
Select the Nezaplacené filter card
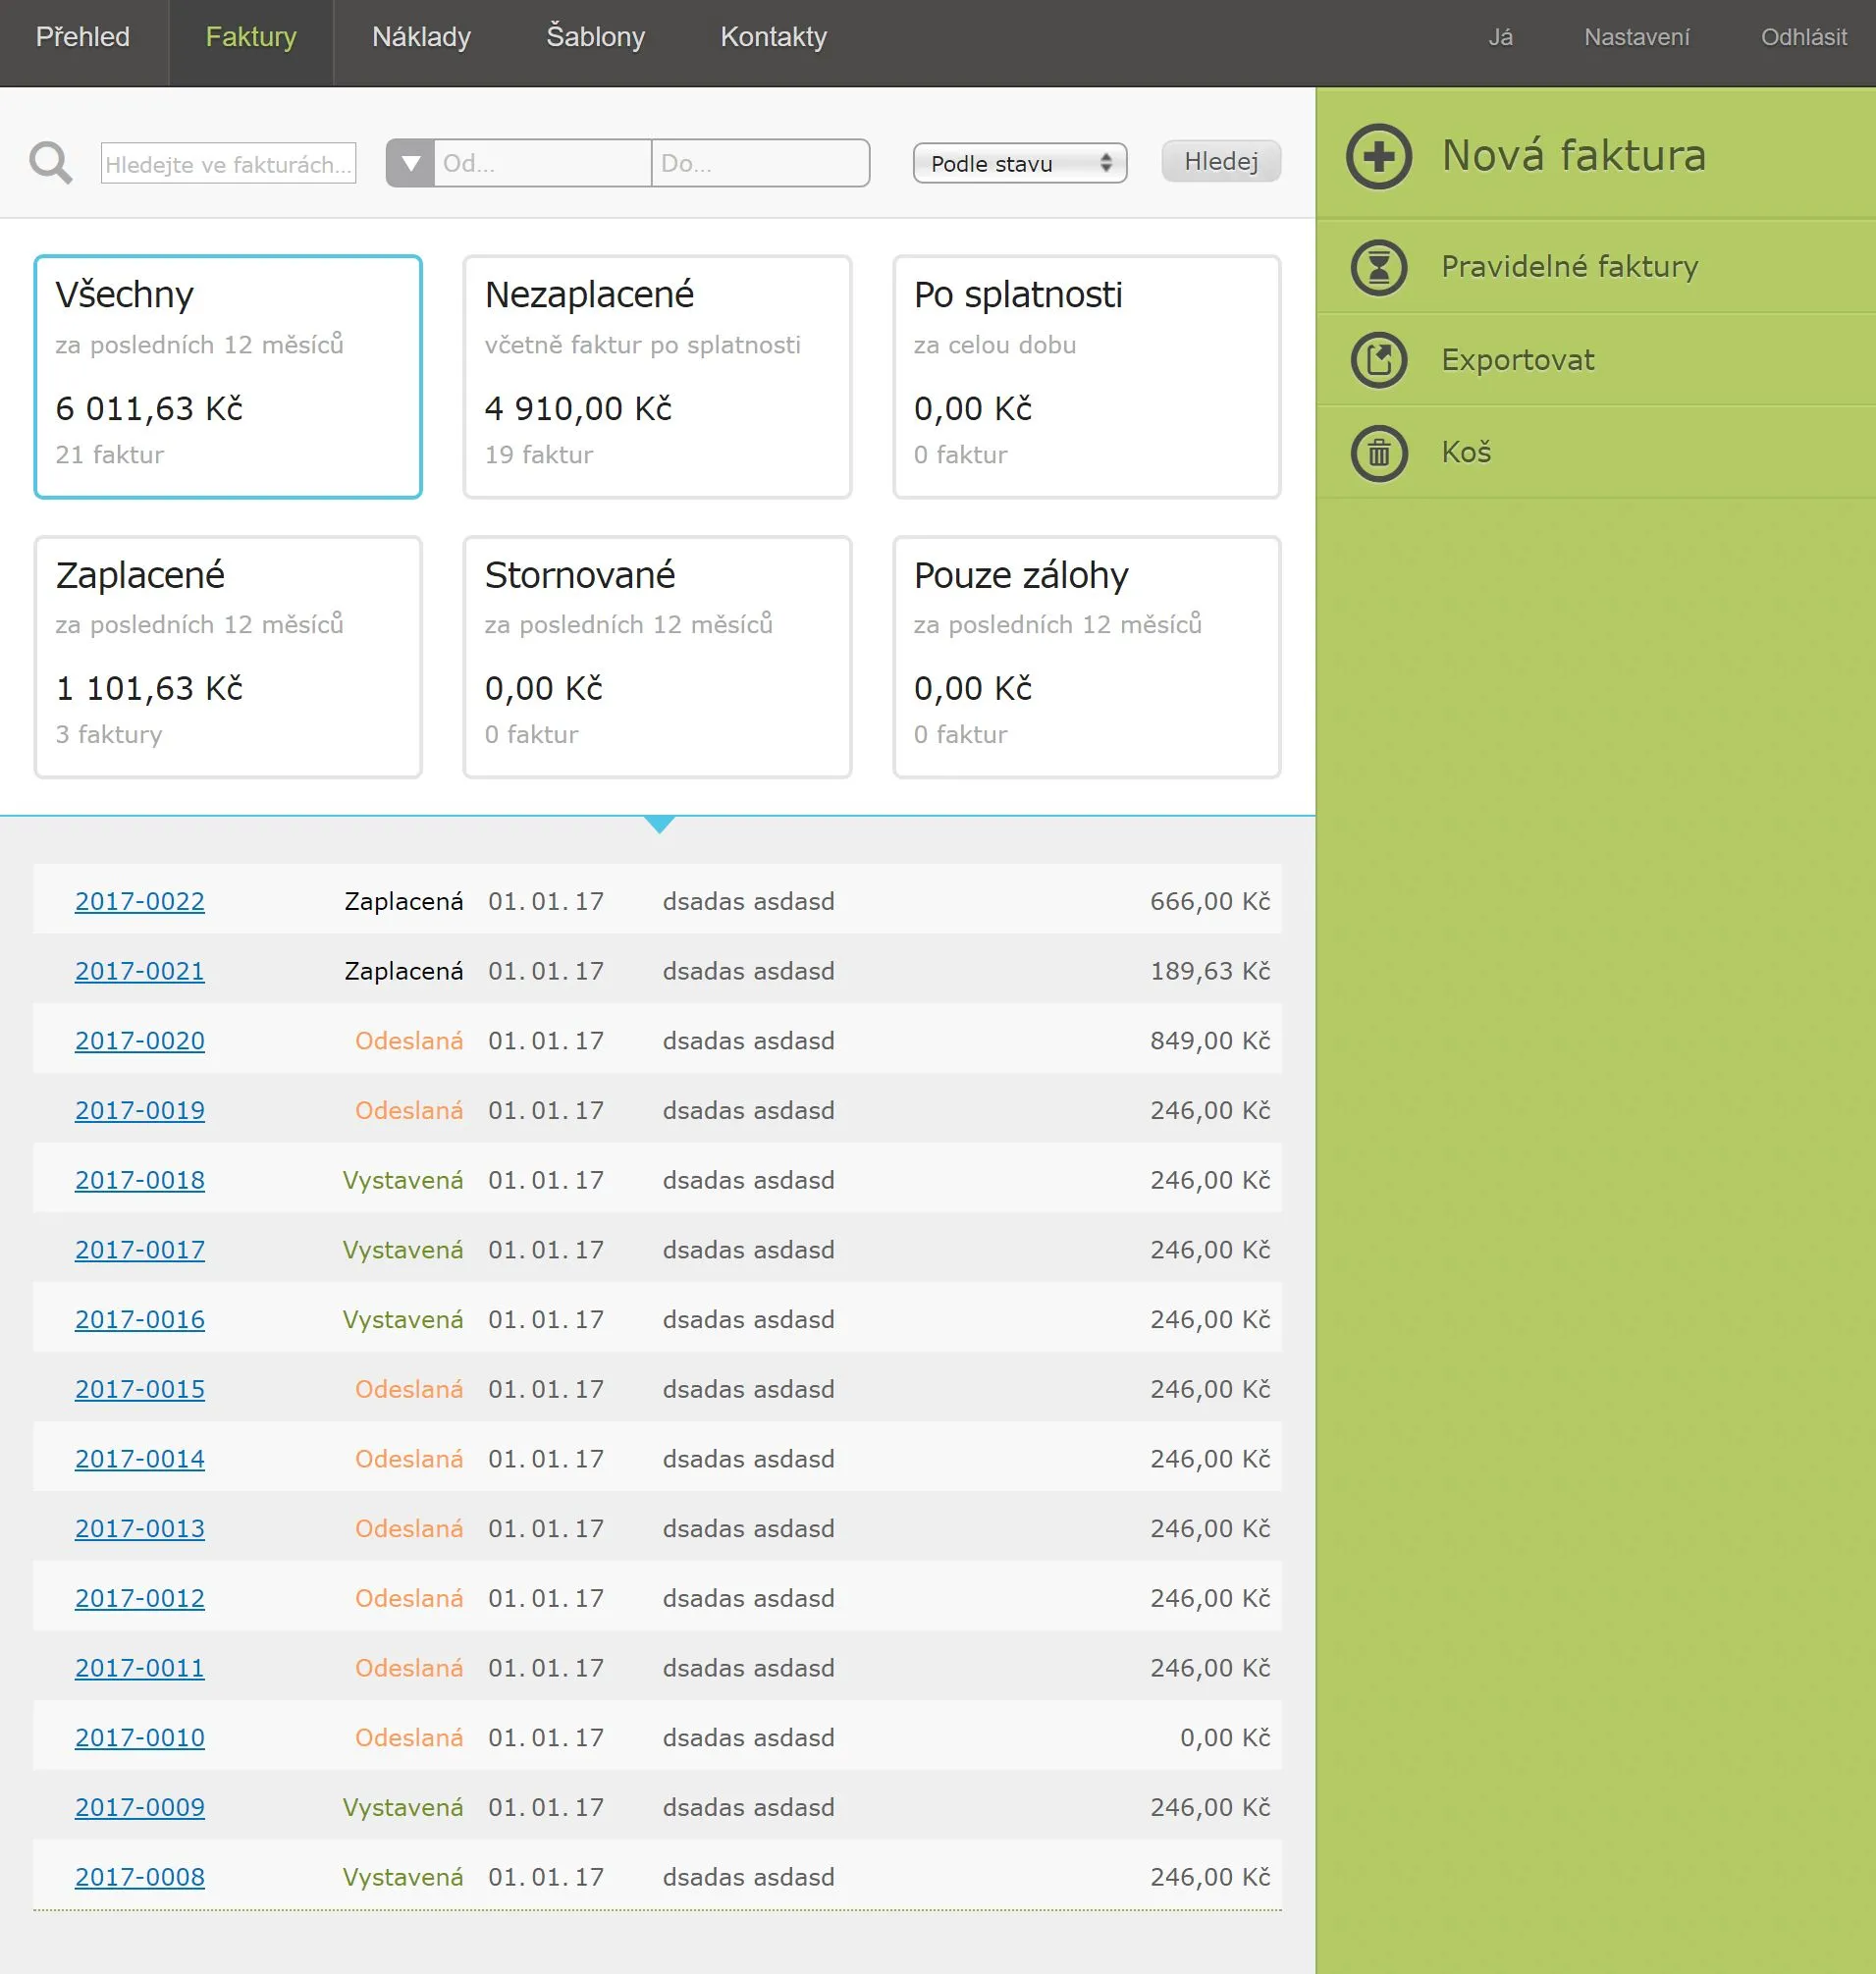(x=657, y=376)
